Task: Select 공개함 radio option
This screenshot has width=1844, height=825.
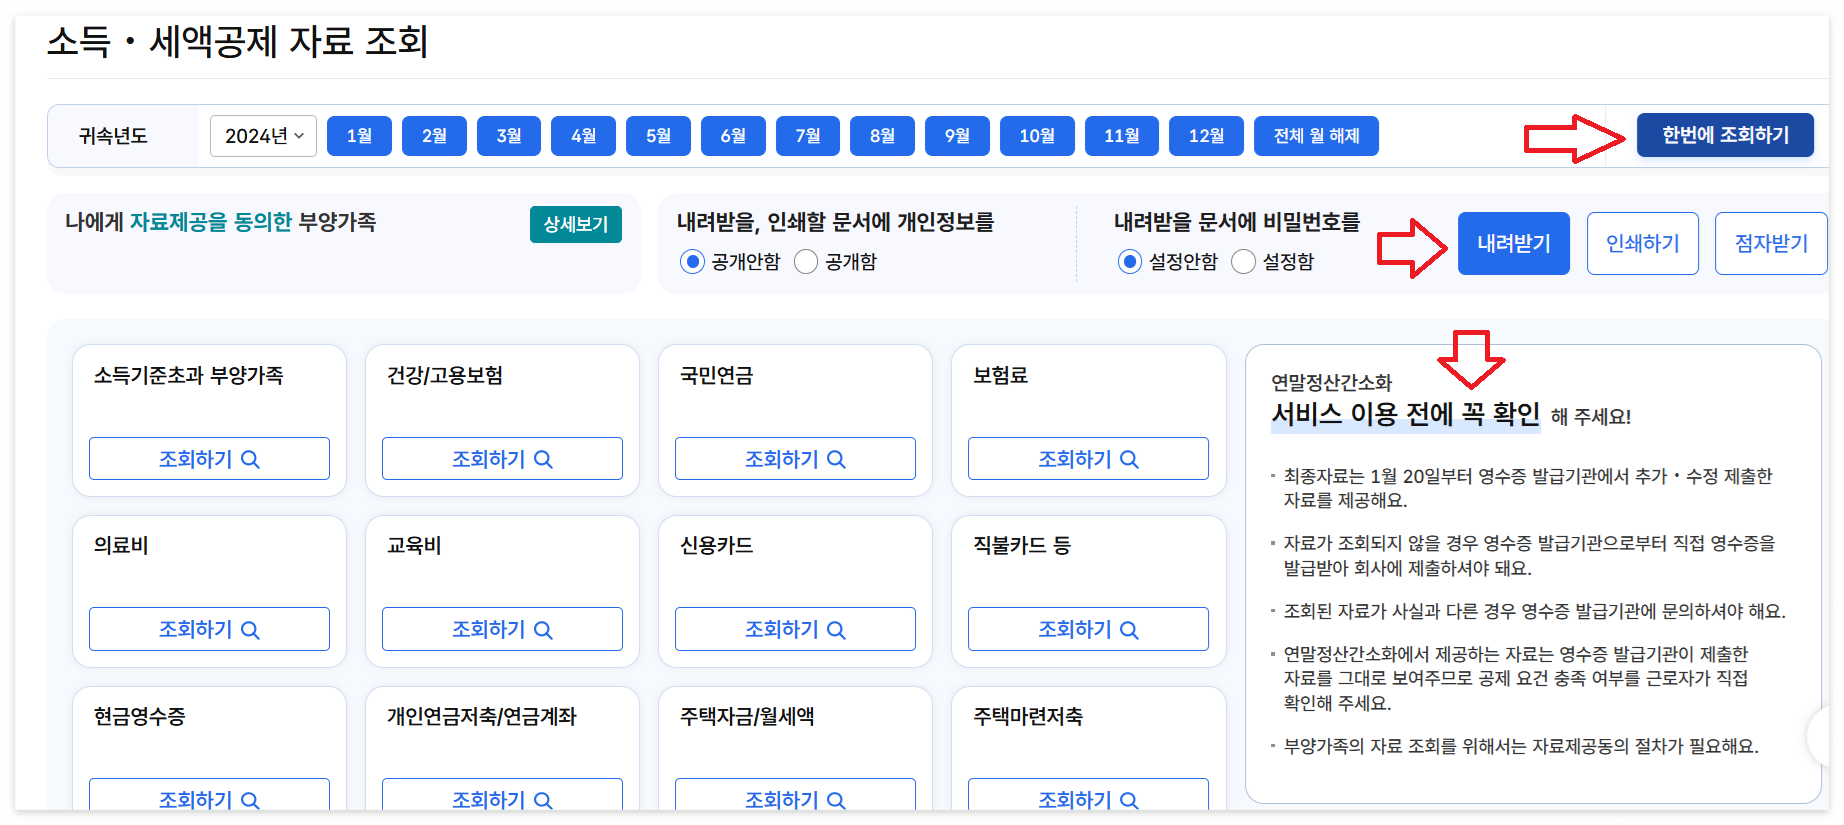Action: (806, 262)
